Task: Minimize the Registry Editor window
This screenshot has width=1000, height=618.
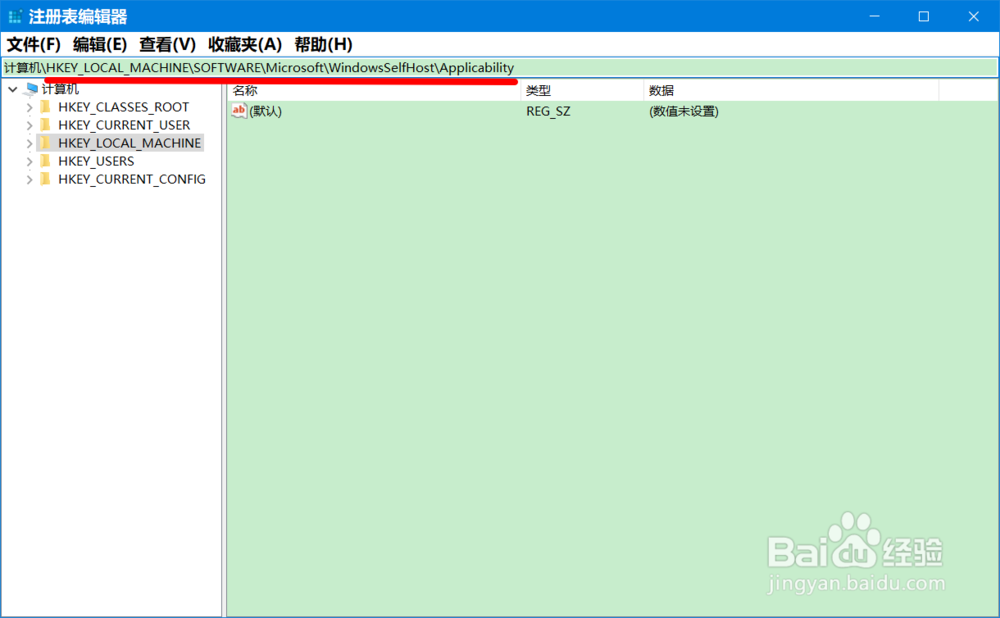Action: click(874, 17)
